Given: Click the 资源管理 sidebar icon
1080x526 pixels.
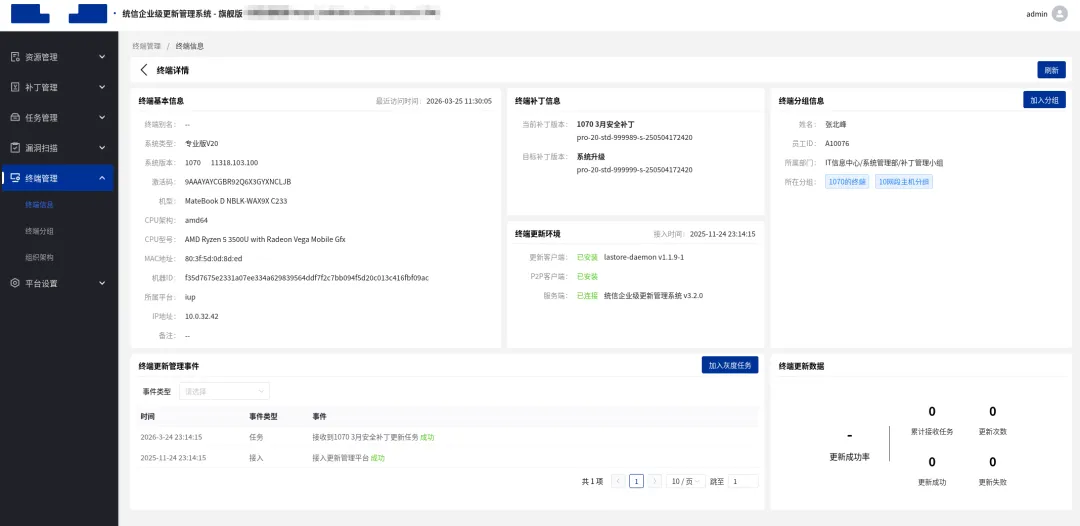Looking at the screenshot, I should pos(15,57).
